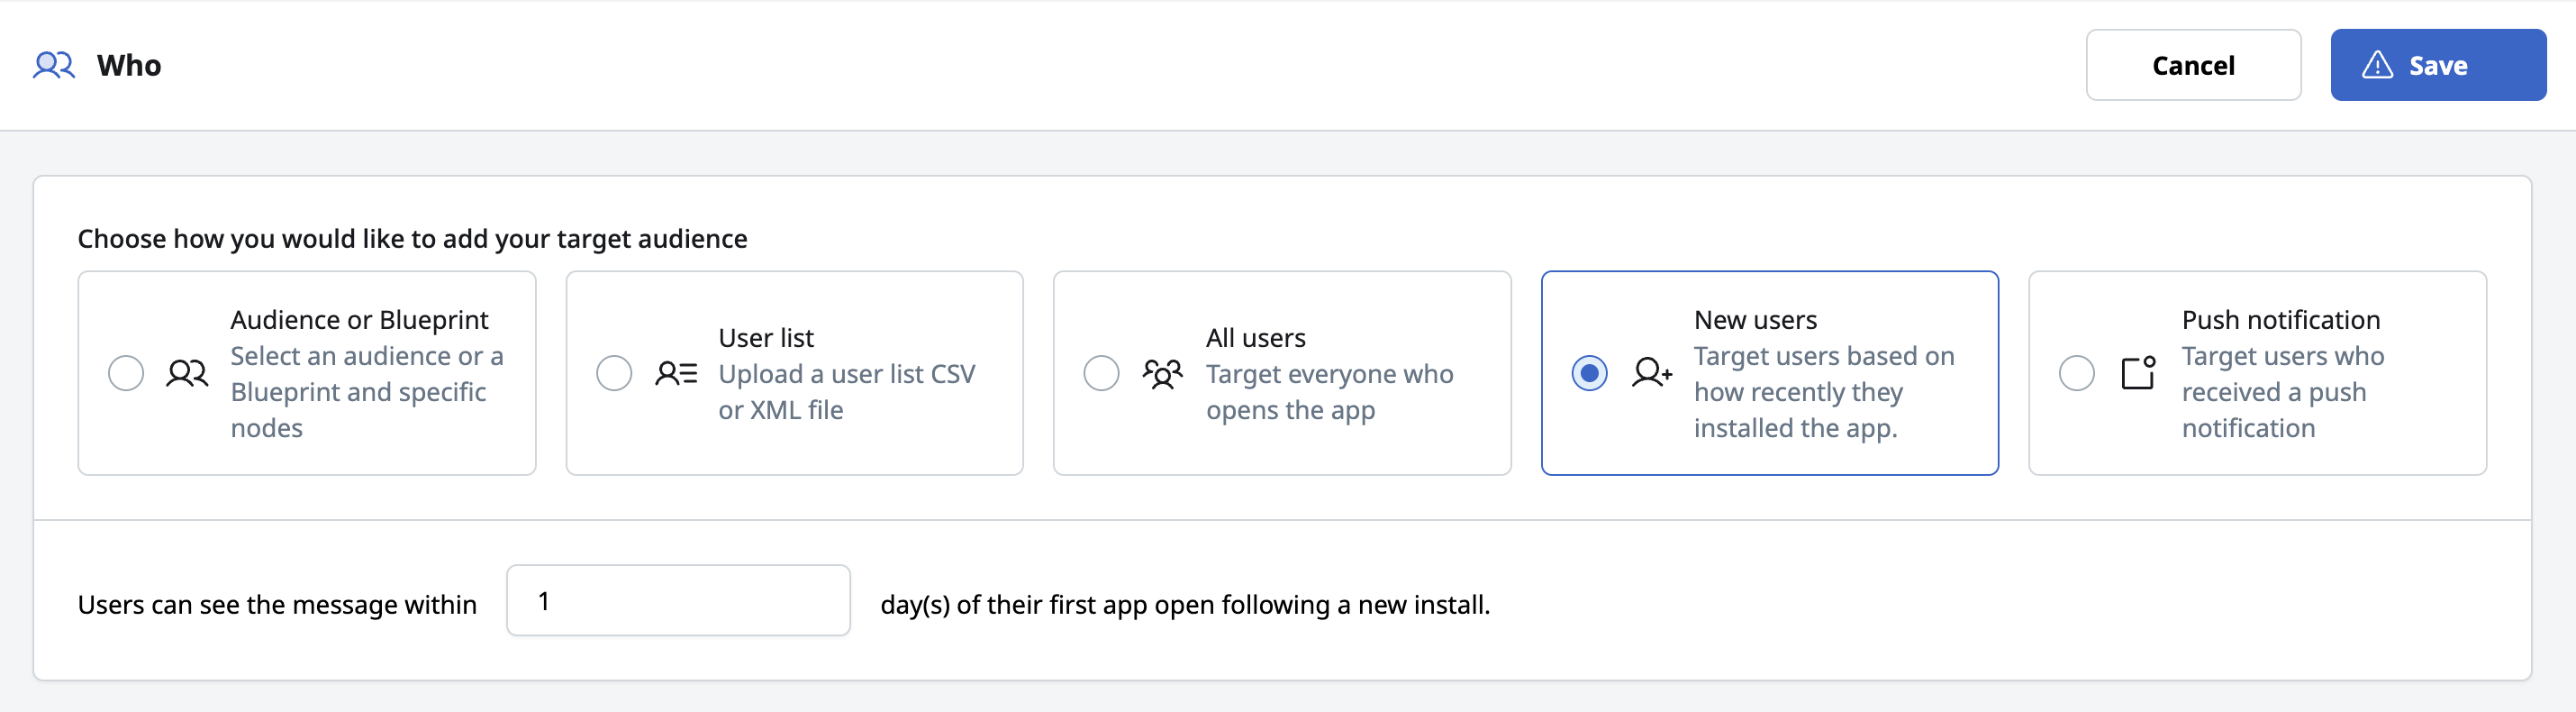This screenshot has width=2576, height=712.
Task: Pick the User list option card
Action: click(x=794, y=373)
